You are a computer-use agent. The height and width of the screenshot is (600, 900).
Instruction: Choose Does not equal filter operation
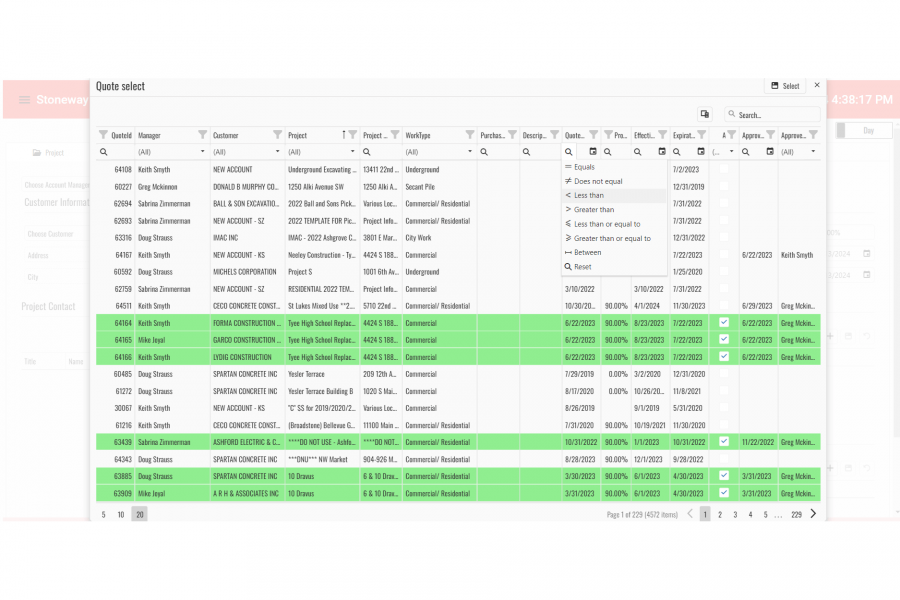(614, 181)
